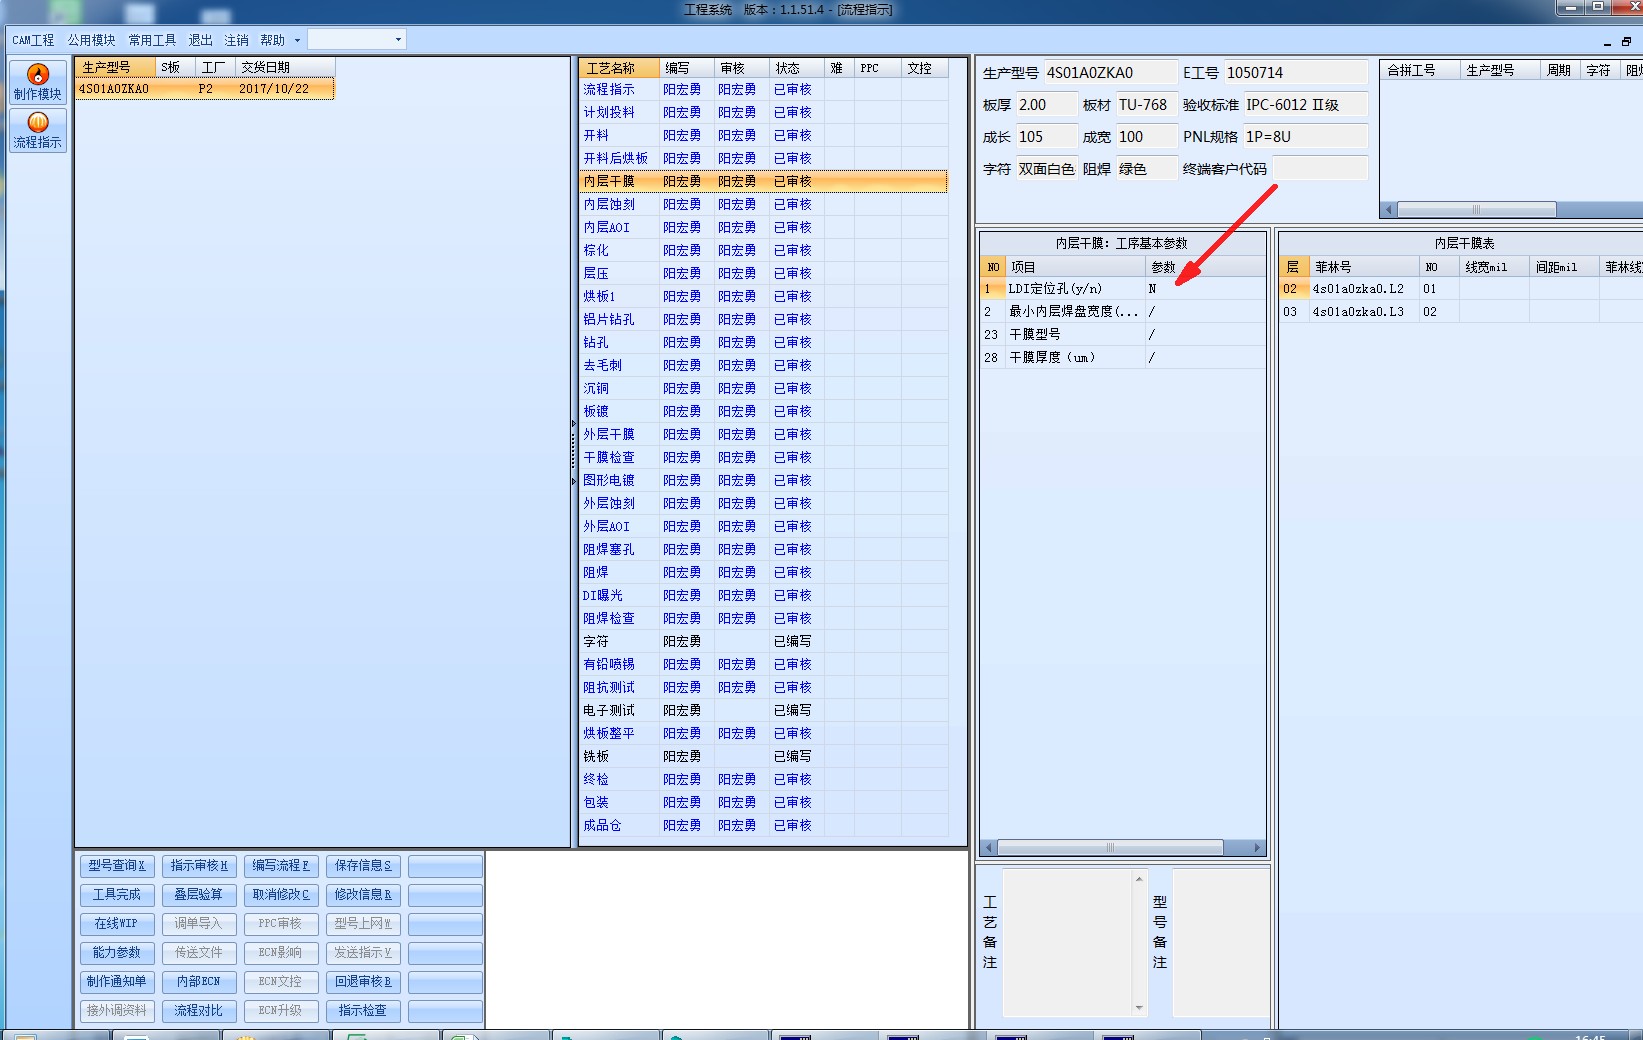Click the 工艺名称 column header
Image resolution: width=1643 pixels, height=1040 pixels.
click(619, 68)
